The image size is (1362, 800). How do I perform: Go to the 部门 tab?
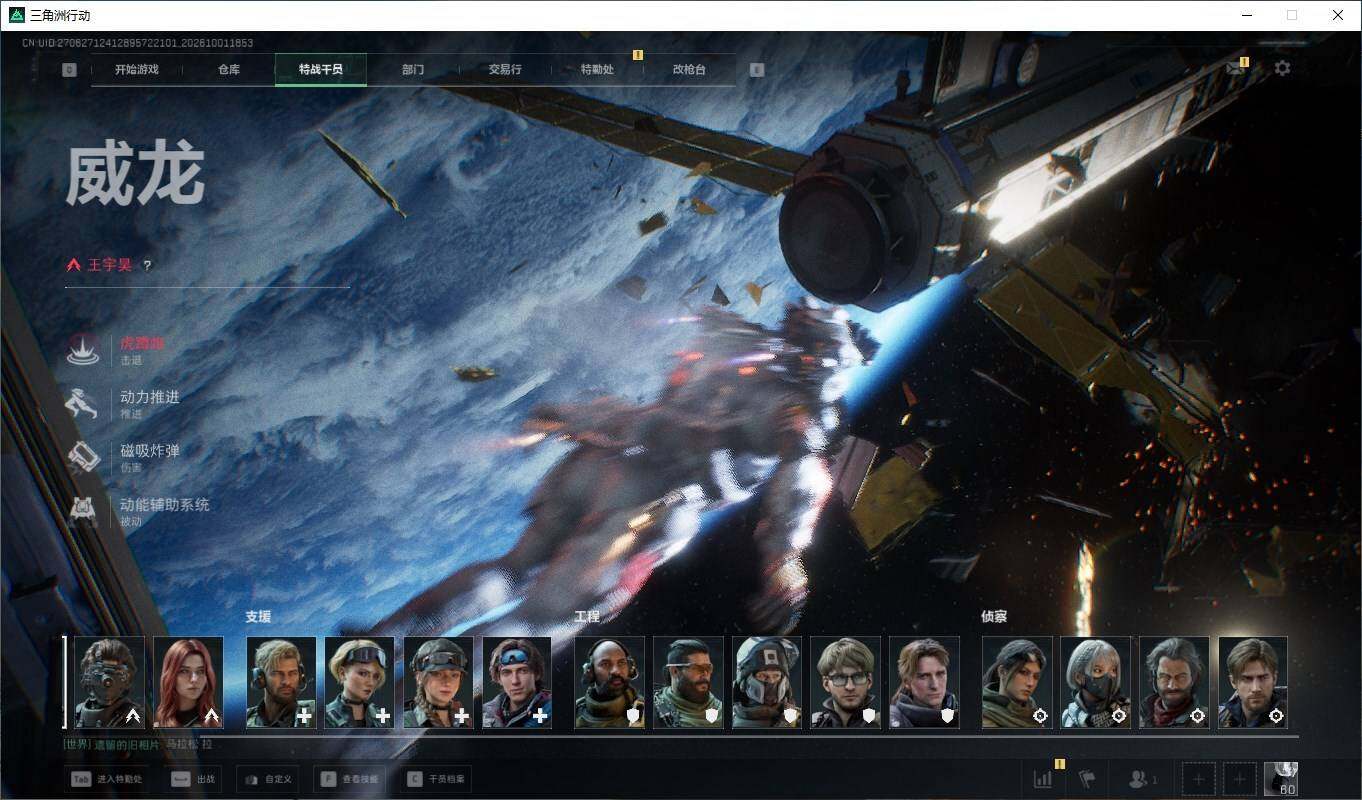tap(413, 70)
